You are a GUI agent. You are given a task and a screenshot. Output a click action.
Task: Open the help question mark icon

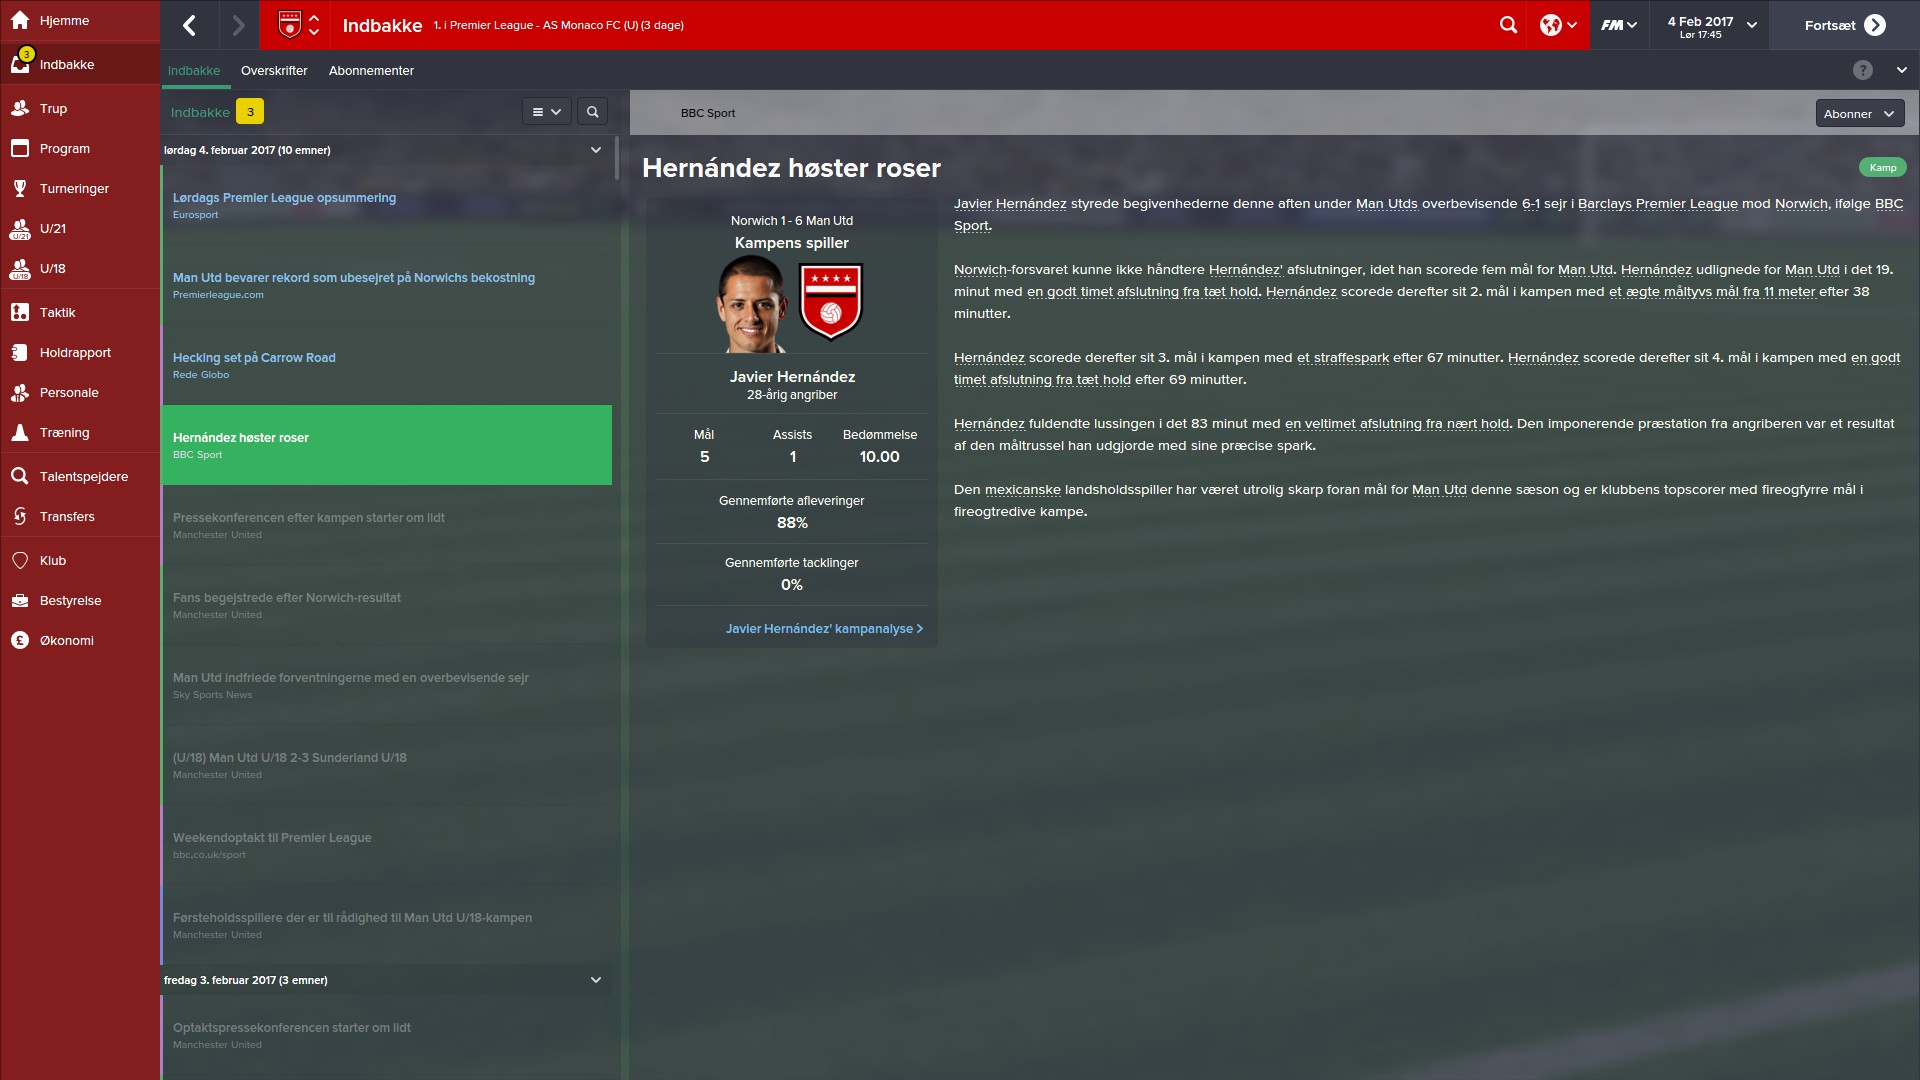pos(1862,70)
